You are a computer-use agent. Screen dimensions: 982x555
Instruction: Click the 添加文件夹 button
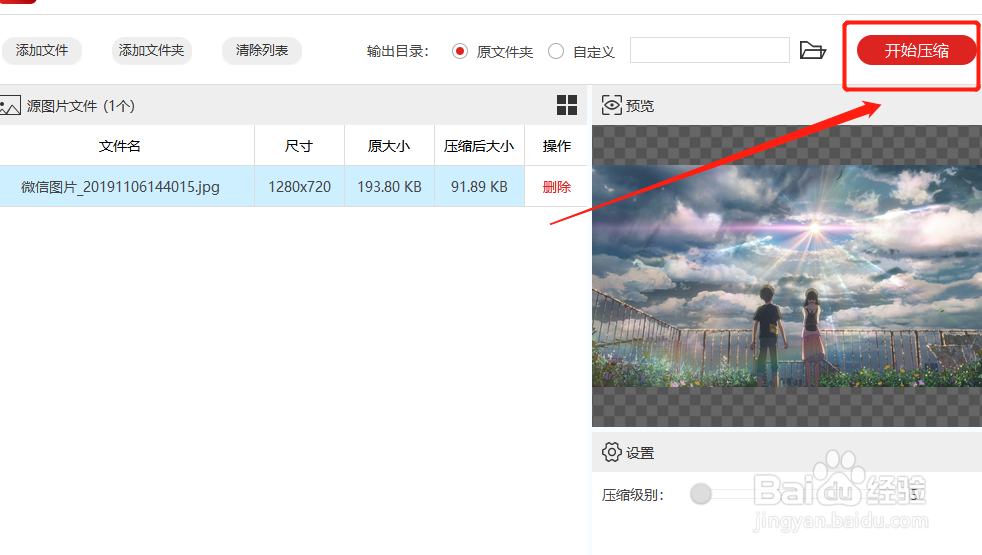click(152, 51)
